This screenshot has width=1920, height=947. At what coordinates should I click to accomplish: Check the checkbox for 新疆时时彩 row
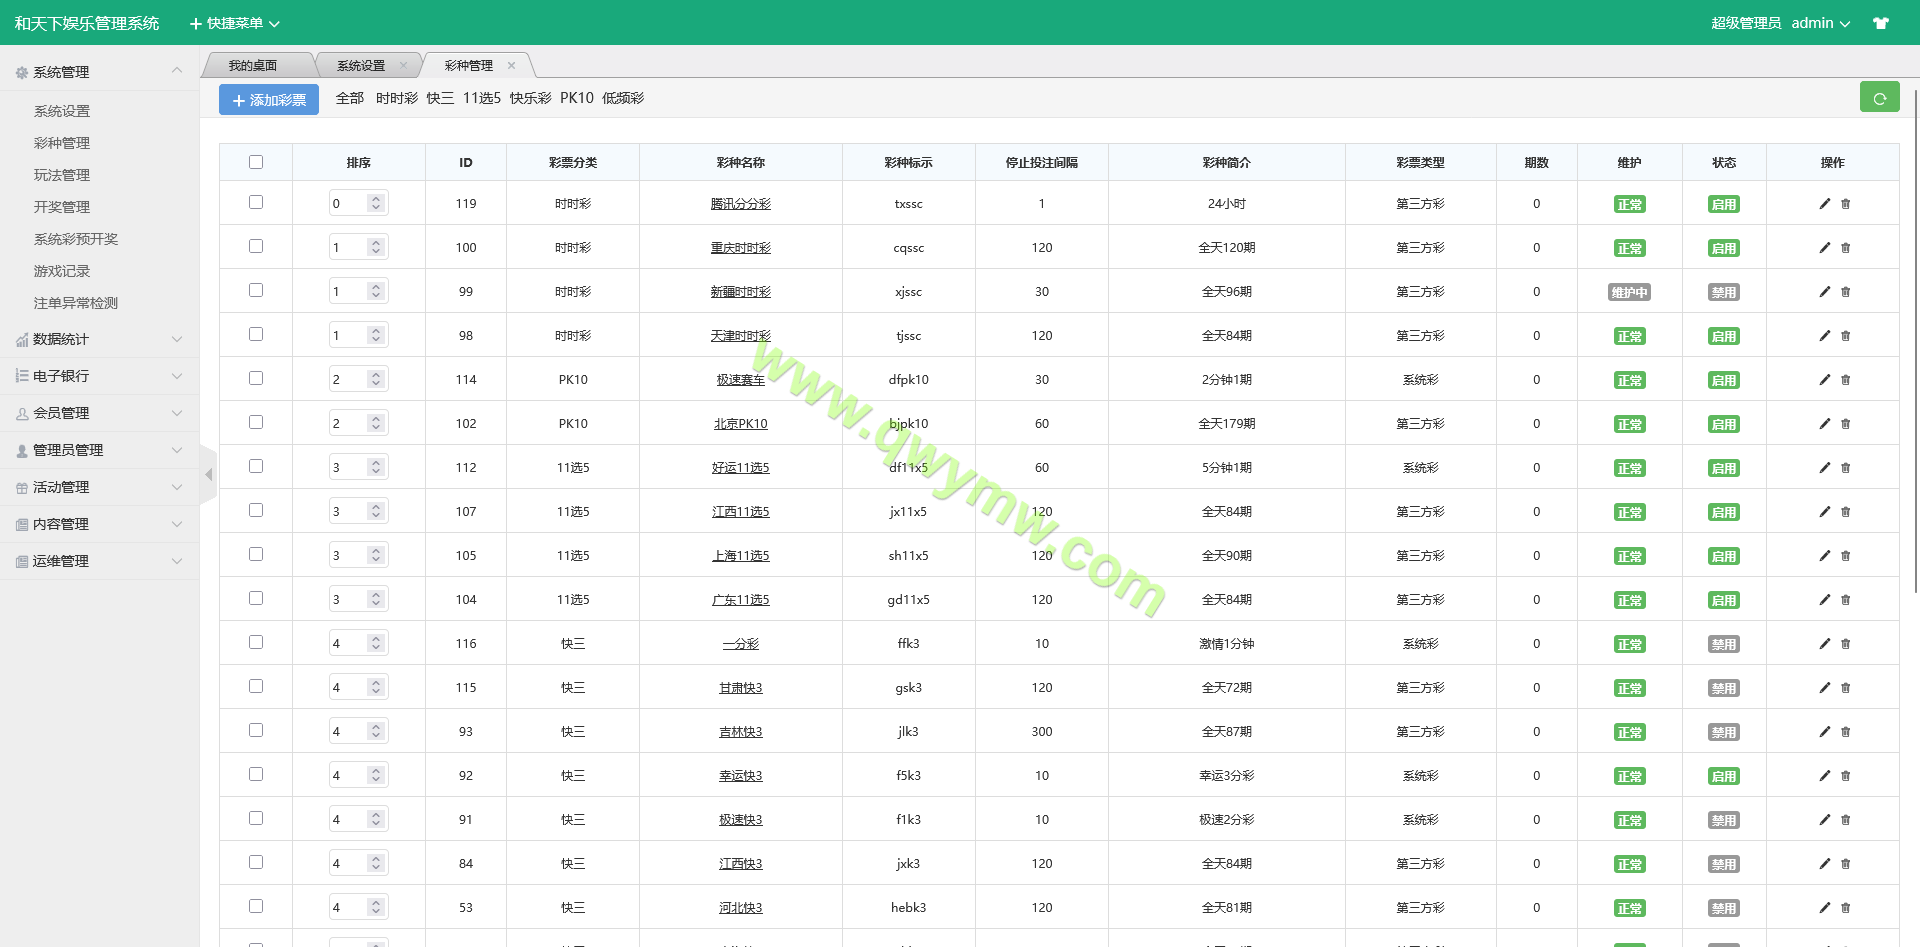(x=256, y=291)
